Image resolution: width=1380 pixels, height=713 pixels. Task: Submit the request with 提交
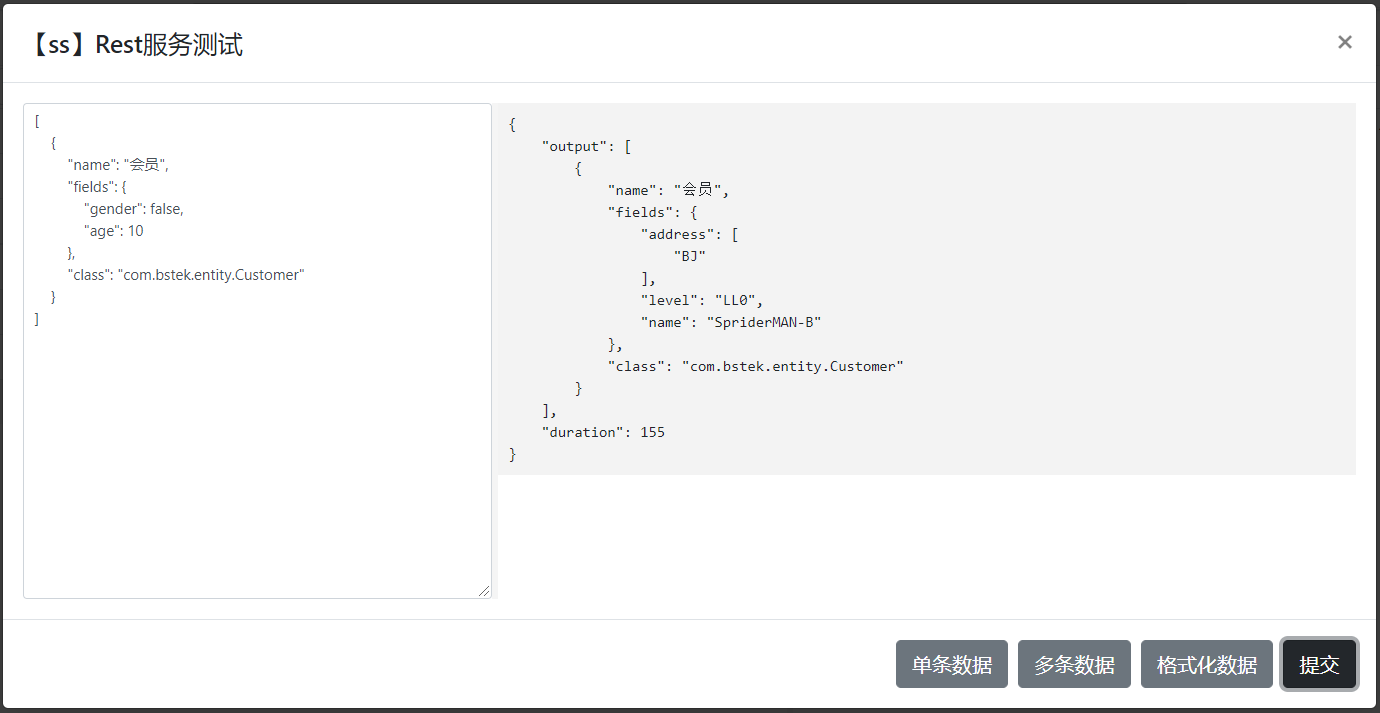(x=1318, y=665)
